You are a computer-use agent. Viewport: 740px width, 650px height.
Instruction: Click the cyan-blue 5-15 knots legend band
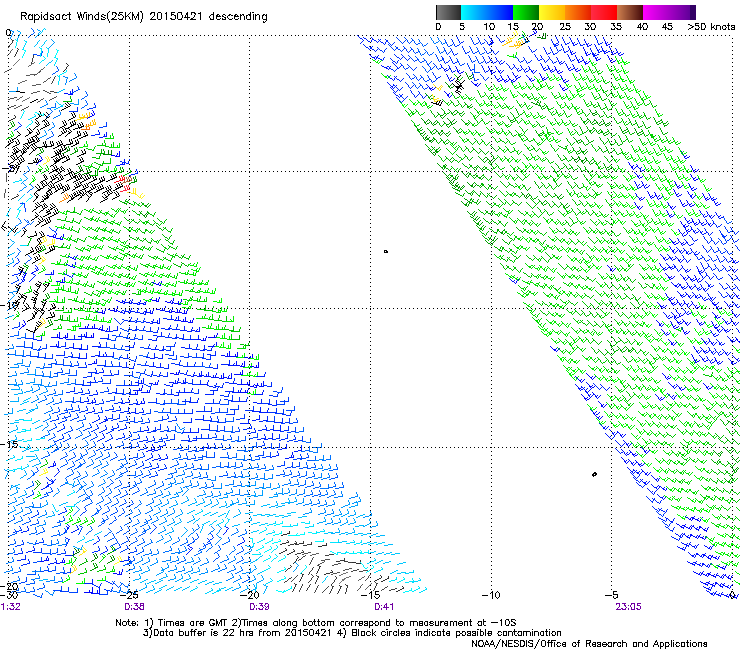487,12
